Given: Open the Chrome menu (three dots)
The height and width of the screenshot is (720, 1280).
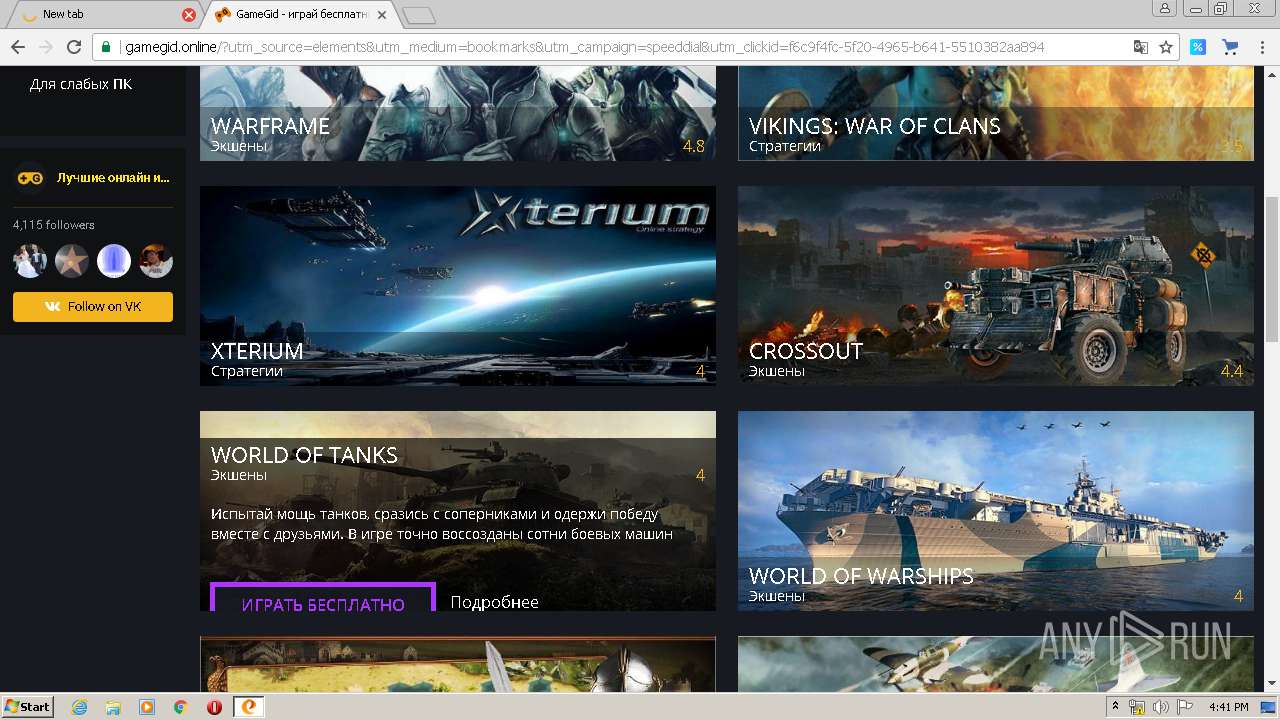Looking at the screenshot, I should point(1261,47).
